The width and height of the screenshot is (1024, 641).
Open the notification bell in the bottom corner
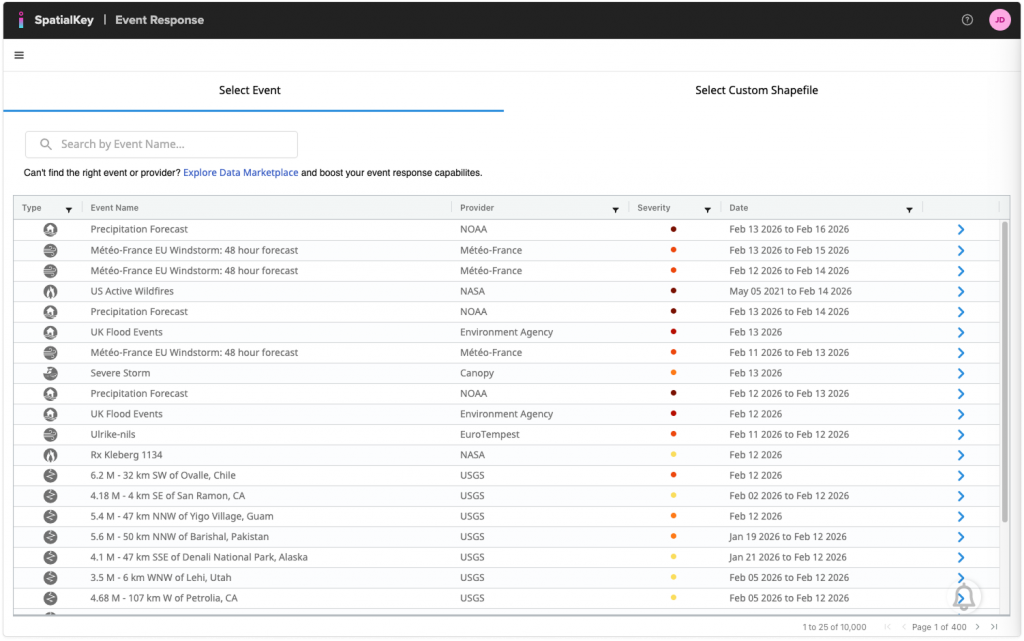pyautogui.click(x=964, y=595)
